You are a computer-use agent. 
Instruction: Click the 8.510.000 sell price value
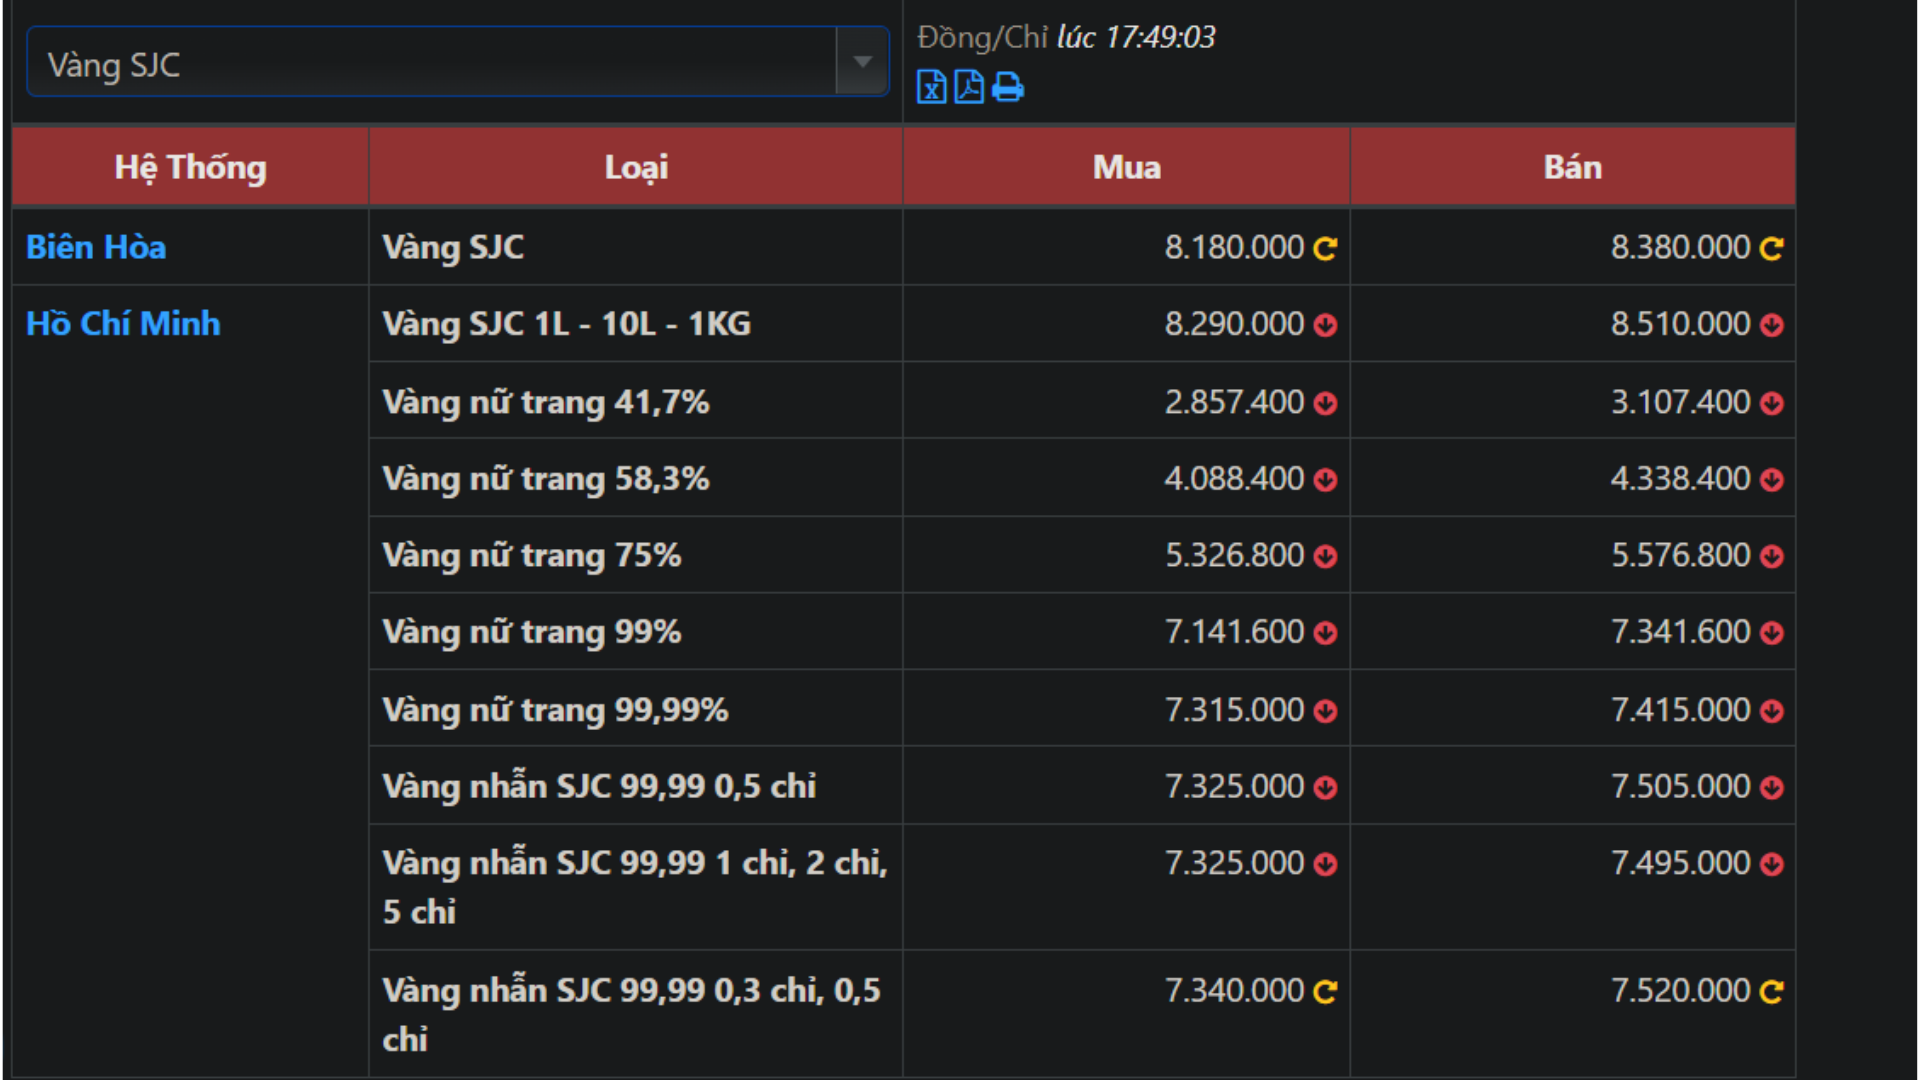(x=1680, y=323)
